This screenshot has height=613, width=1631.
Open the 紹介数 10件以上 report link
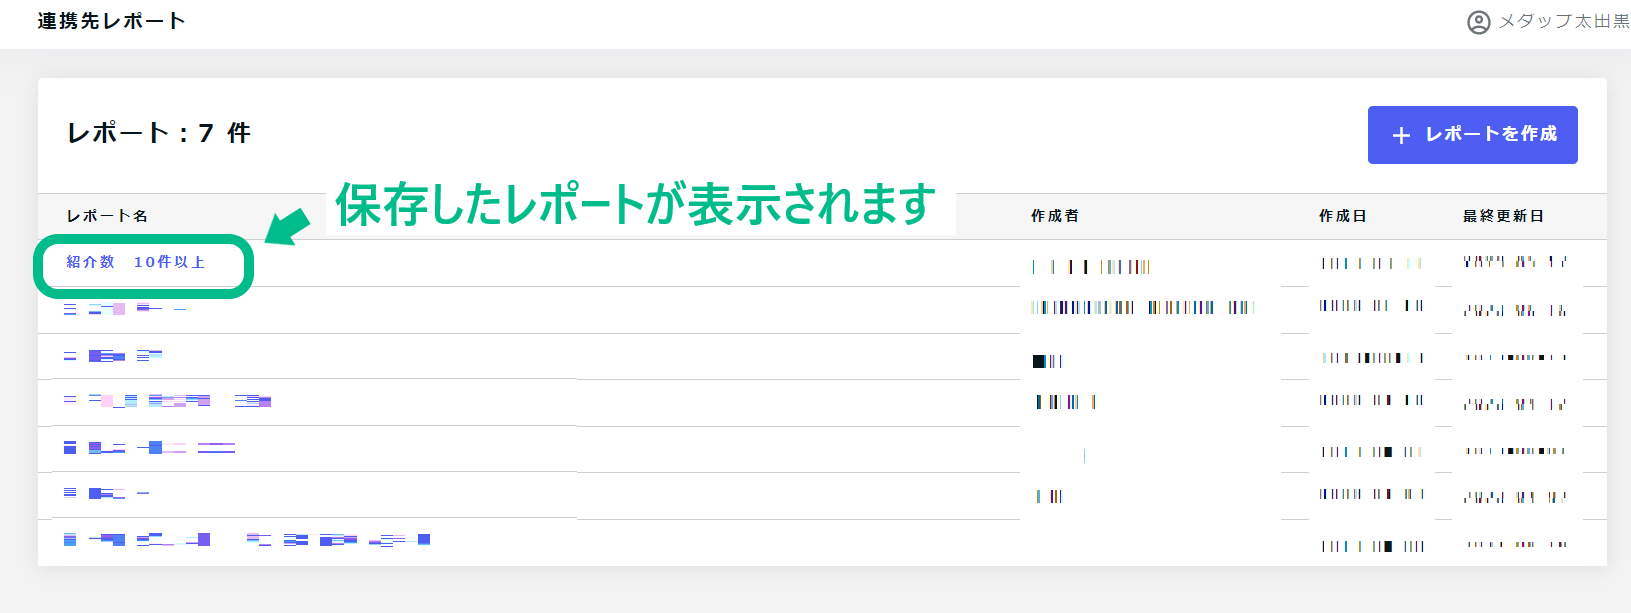tap(136, 262)
